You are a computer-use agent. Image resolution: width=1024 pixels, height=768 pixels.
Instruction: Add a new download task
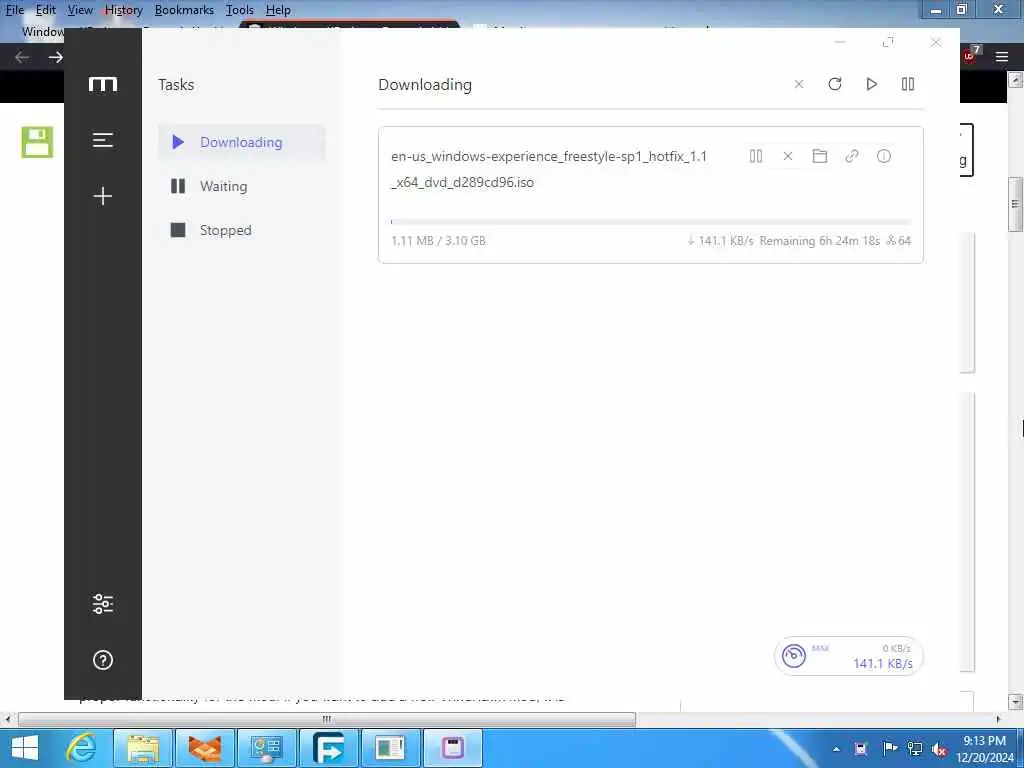pyautogui.click(x=103, y=196)
